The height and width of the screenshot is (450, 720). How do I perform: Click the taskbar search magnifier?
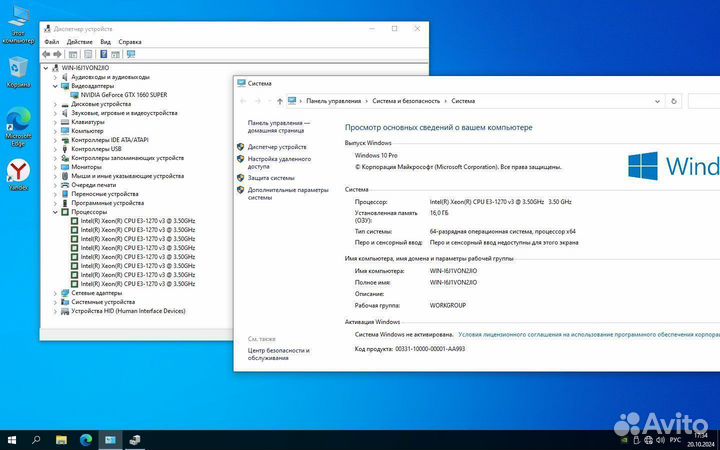[x=36, y=440]
